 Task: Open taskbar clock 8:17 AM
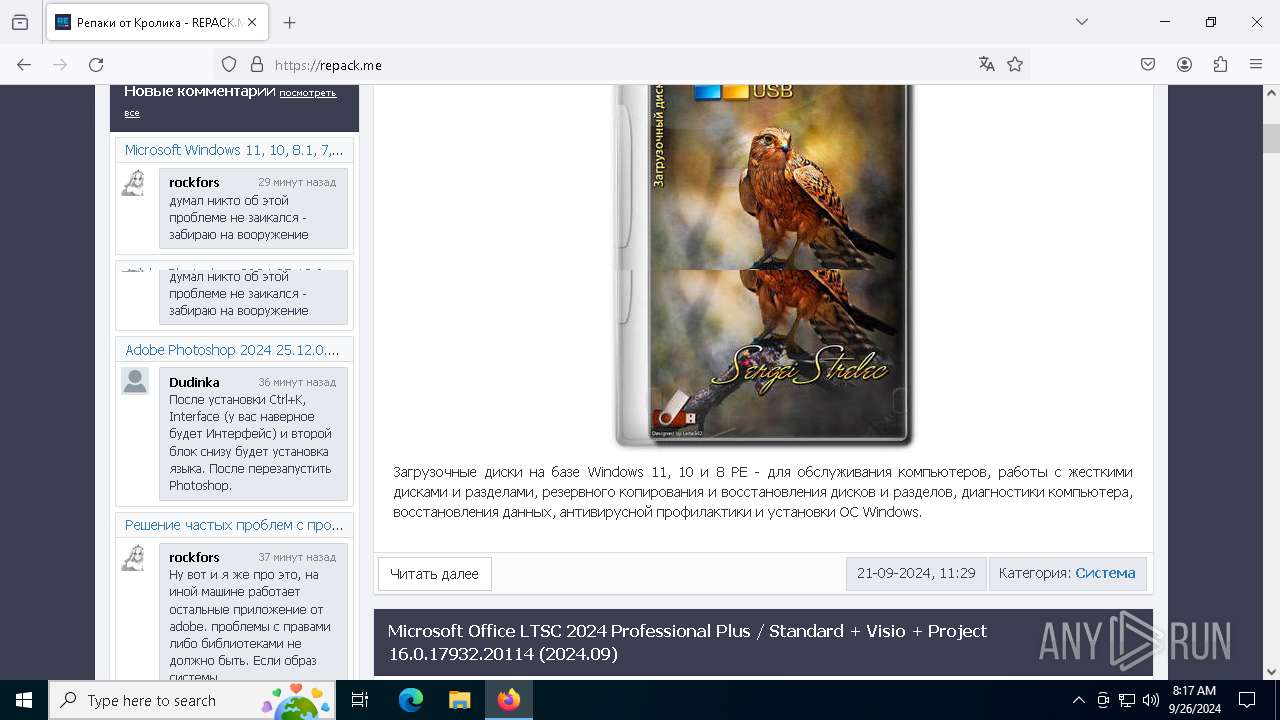1194,700
